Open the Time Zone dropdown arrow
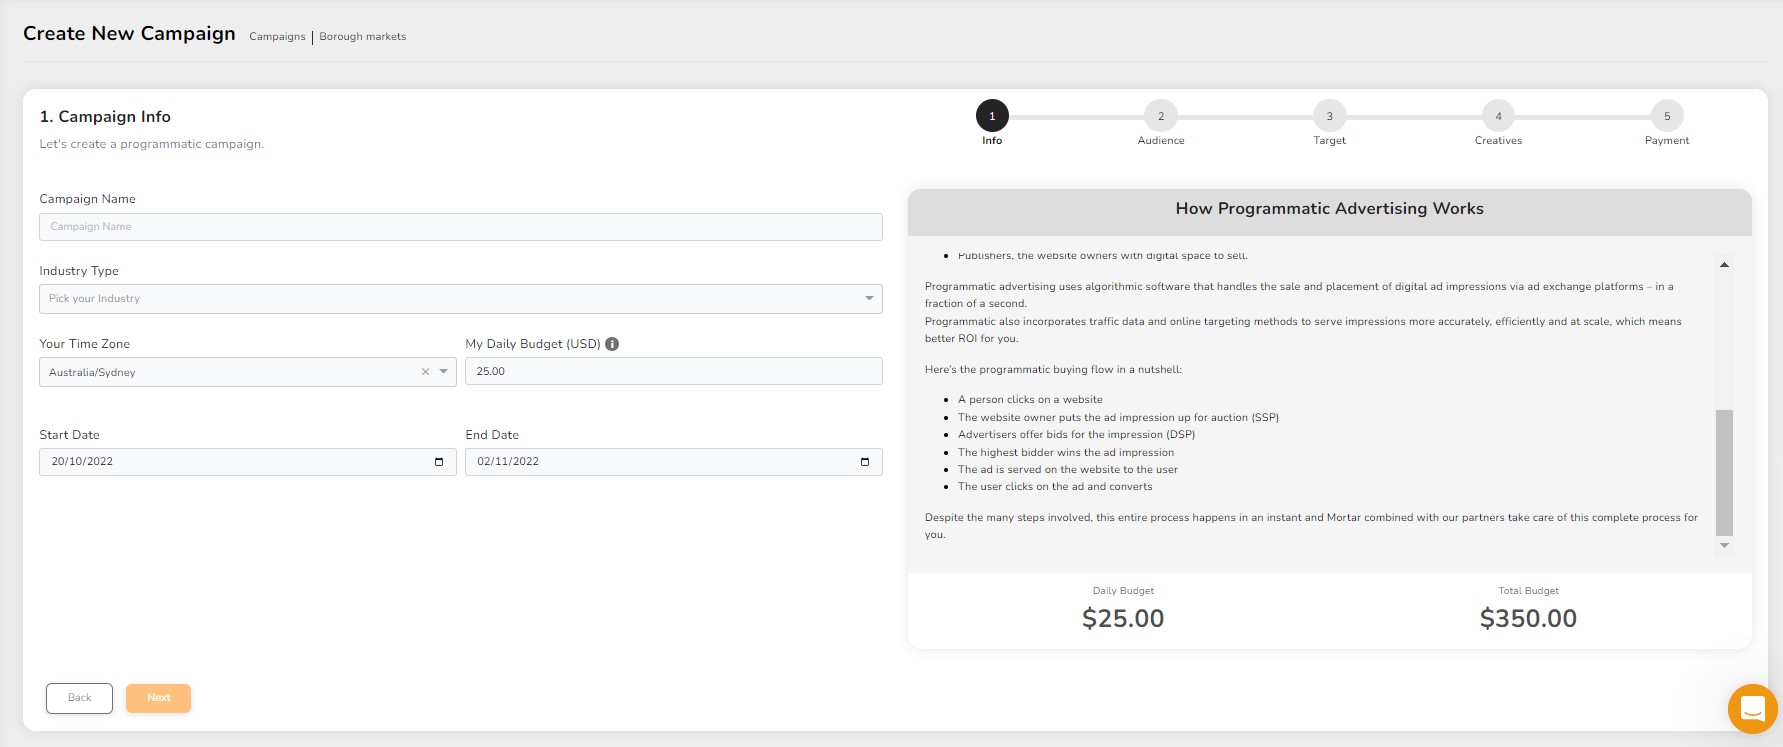The height and width of the screenshot is (747, 1783). pos(443,372)
